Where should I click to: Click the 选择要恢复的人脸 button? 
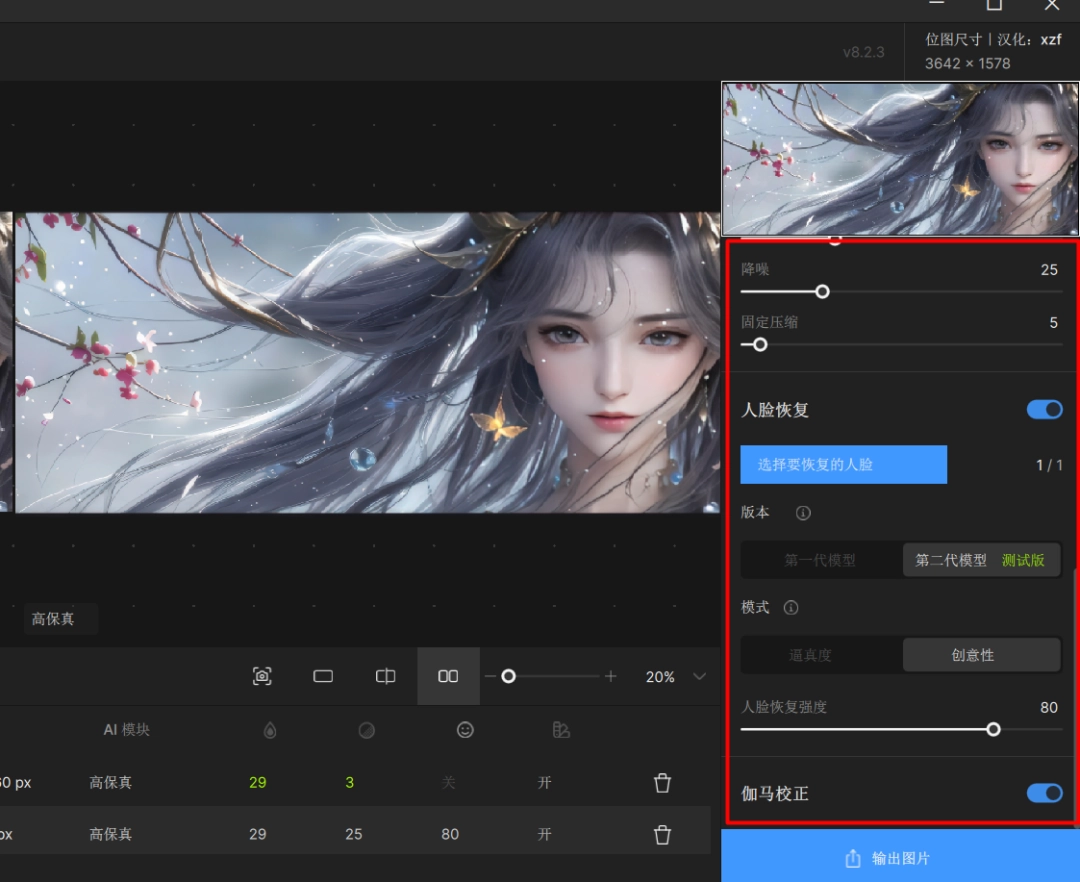tap(843, 465)
